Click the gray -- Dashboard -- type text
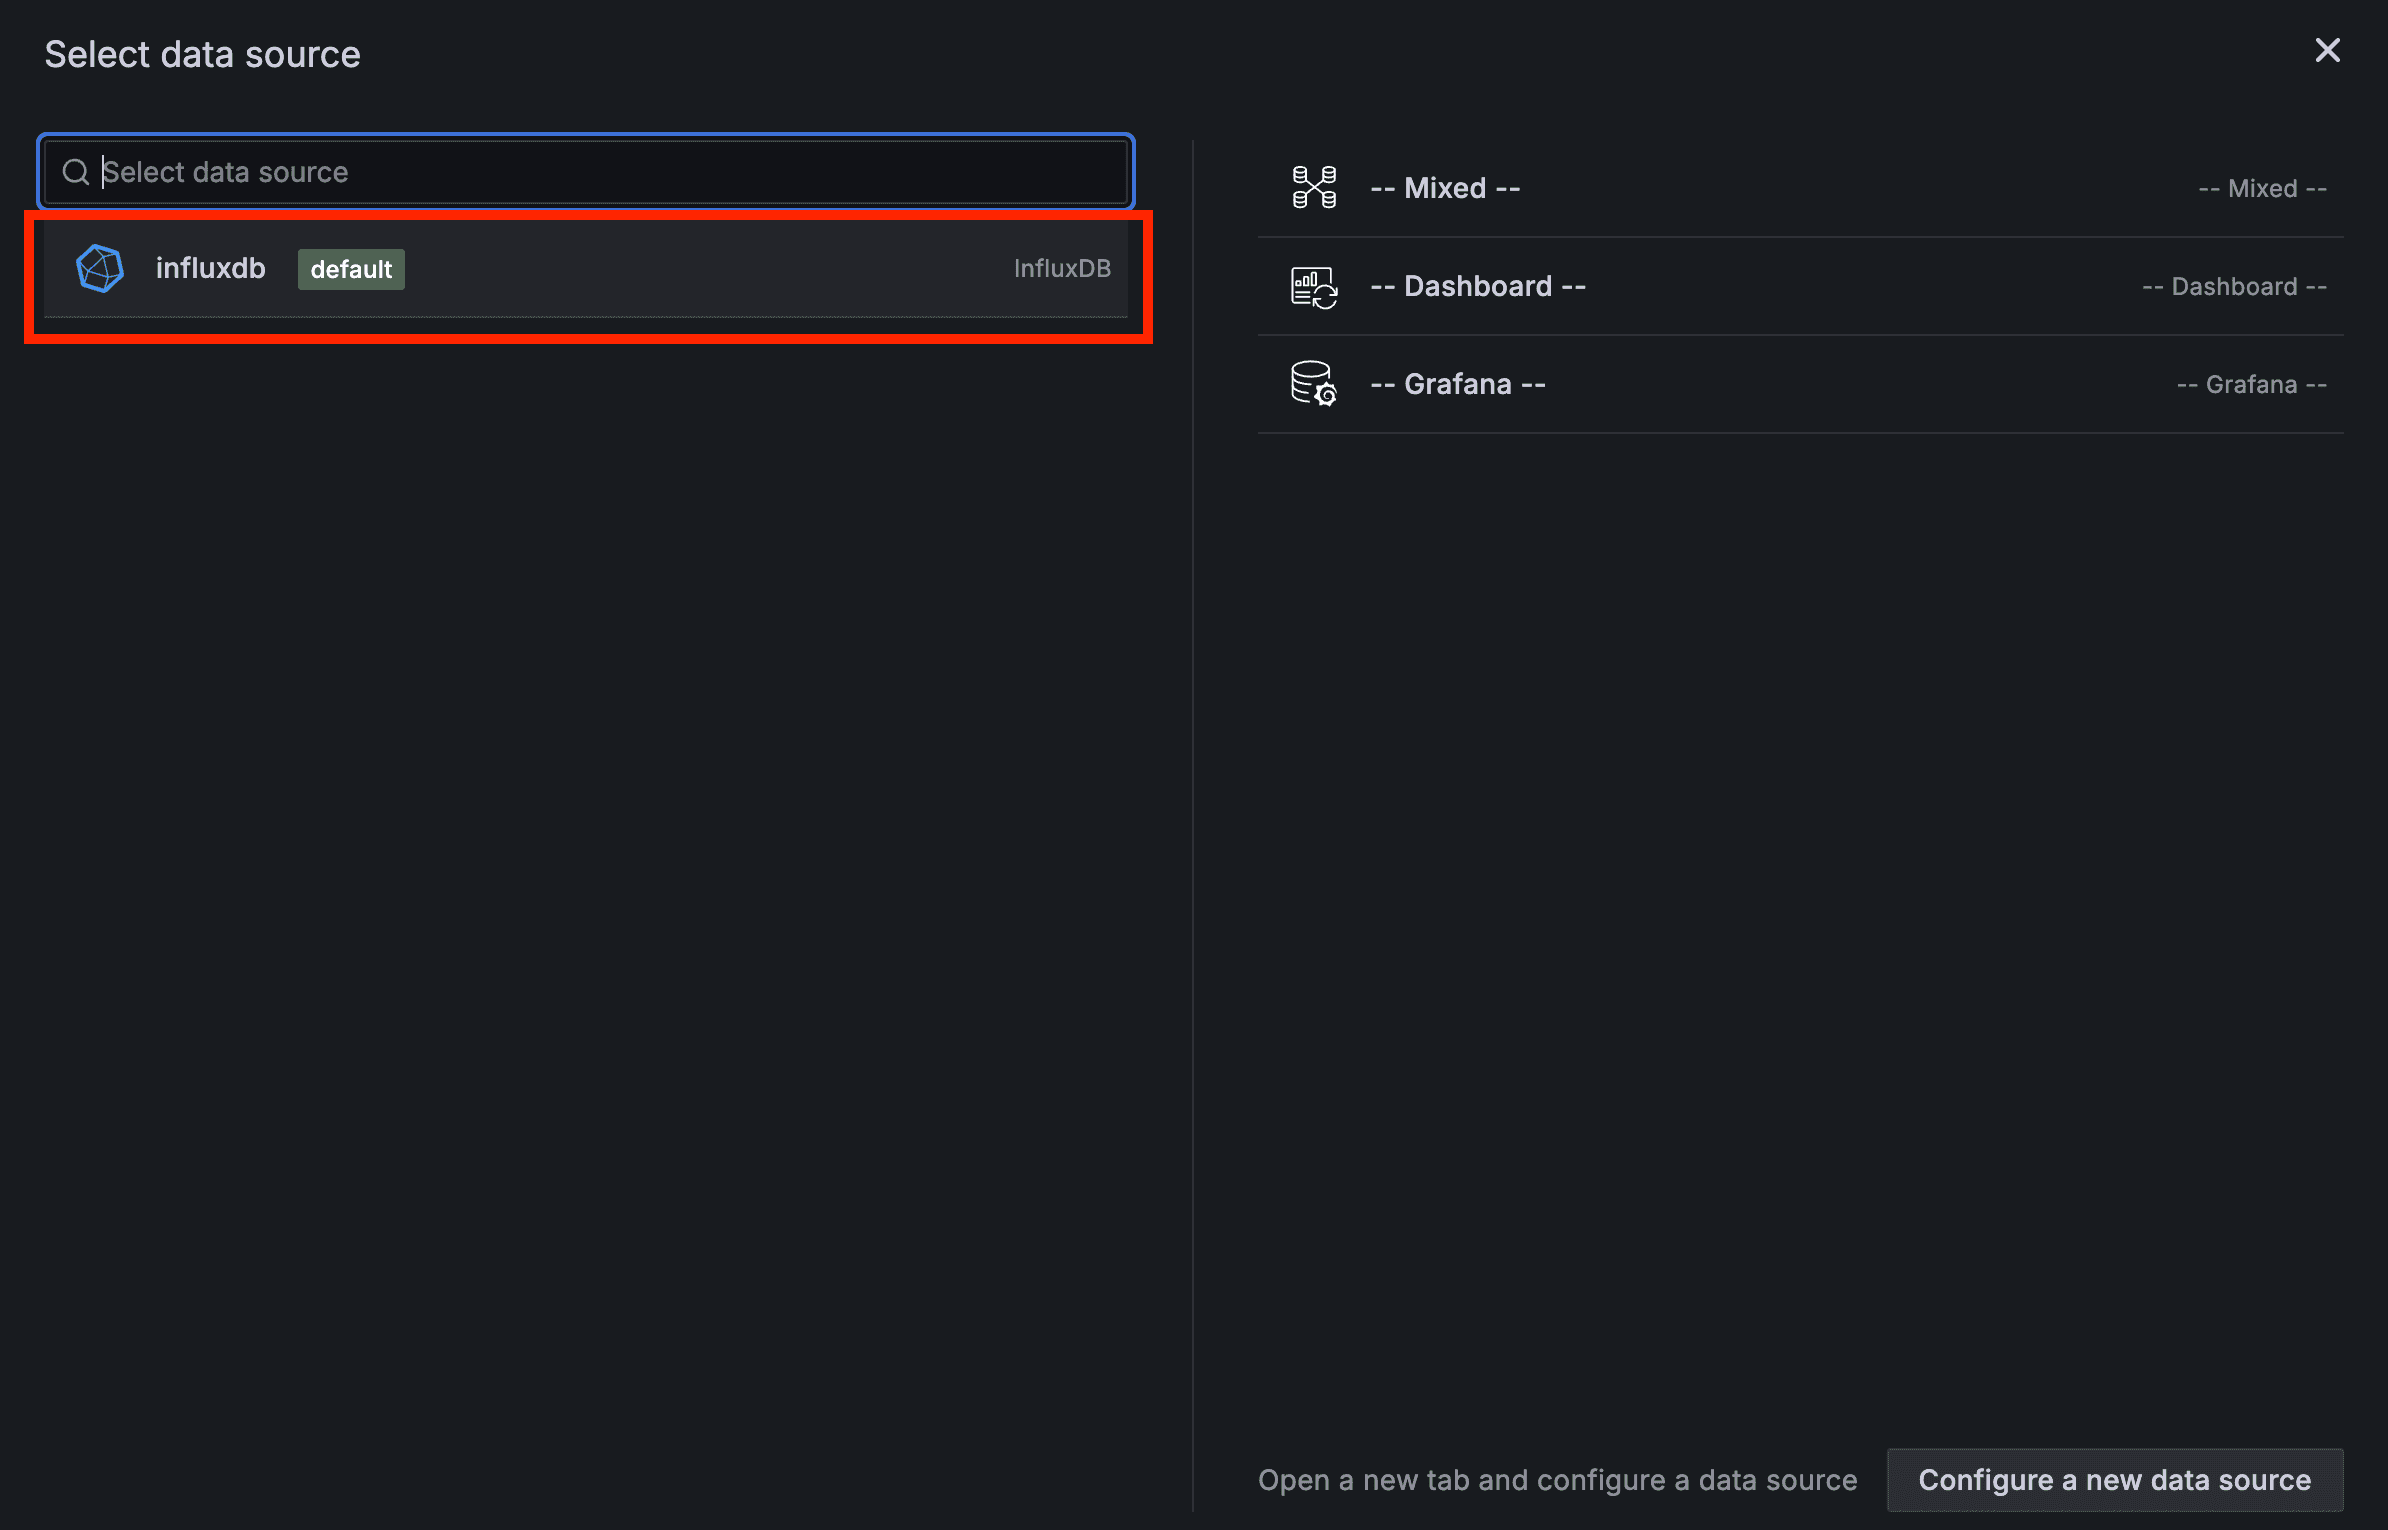 pyautogui.click(x=2234, y=286)
